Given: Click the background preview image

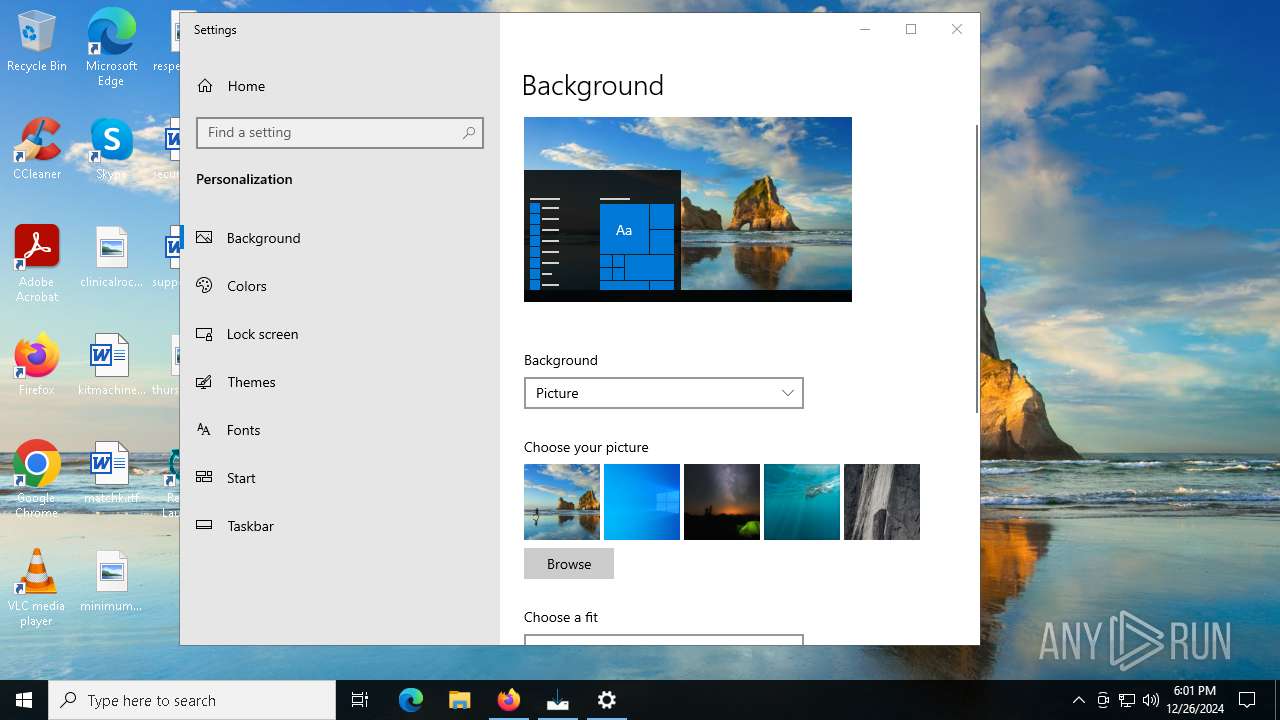Looking at the screenshot, I should pos(688,209).
